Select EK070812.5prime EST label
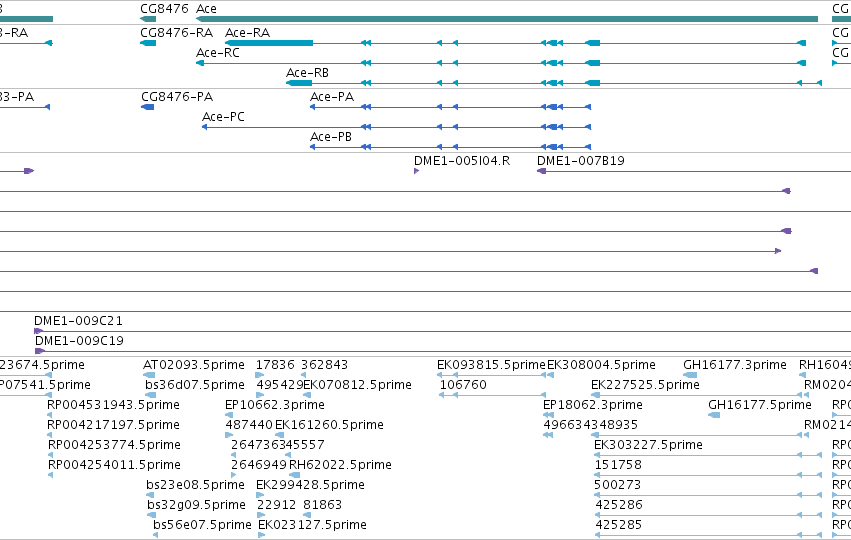The height and width of the screenshot is (540, 851). coord(357,385)
